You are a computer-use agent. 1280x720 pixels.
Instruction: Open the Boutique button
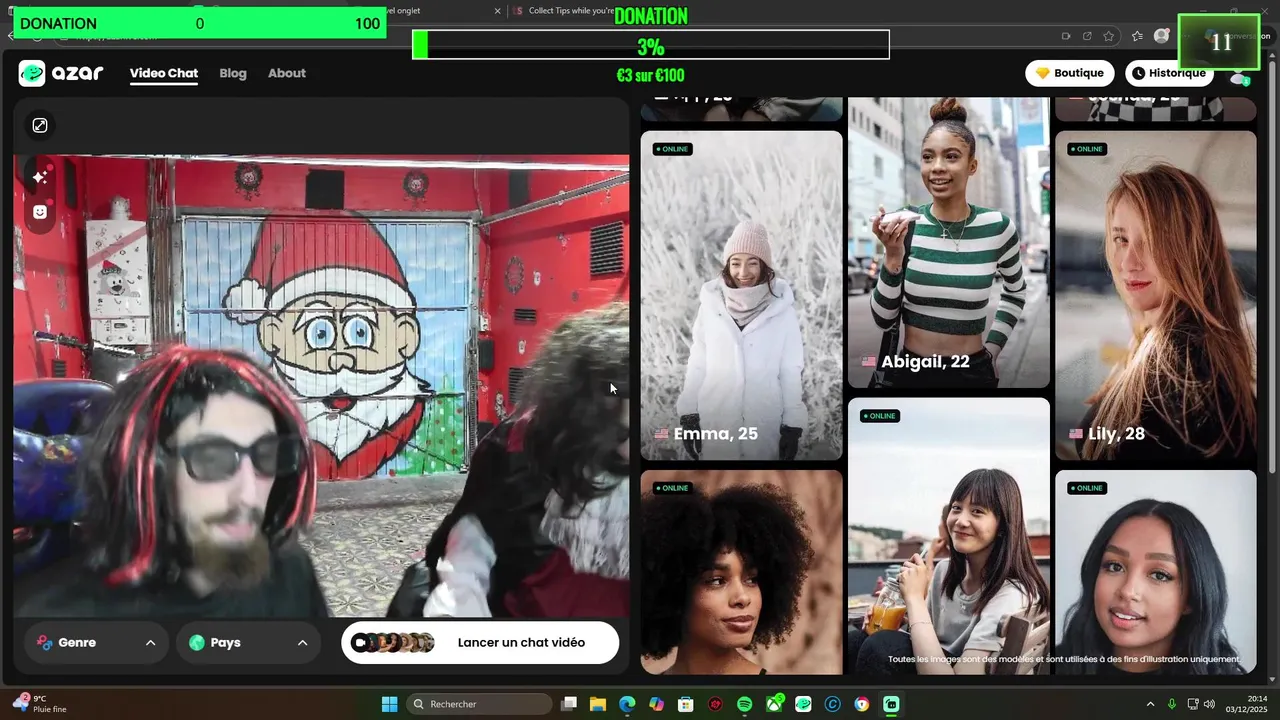click(1070, 73)
